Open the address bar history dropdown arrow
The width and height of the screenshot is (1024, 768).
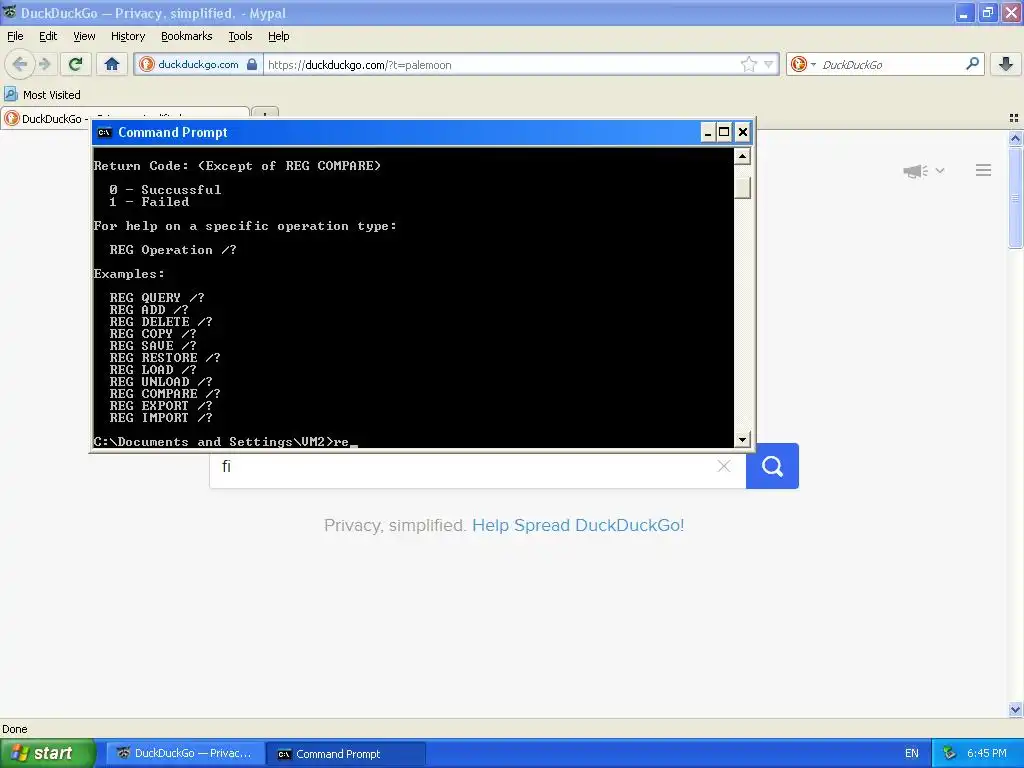coord(769,64)
